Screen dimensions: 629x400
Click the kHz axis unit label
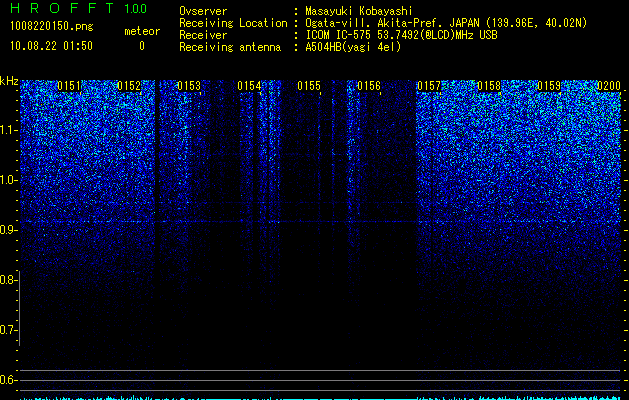9,81
